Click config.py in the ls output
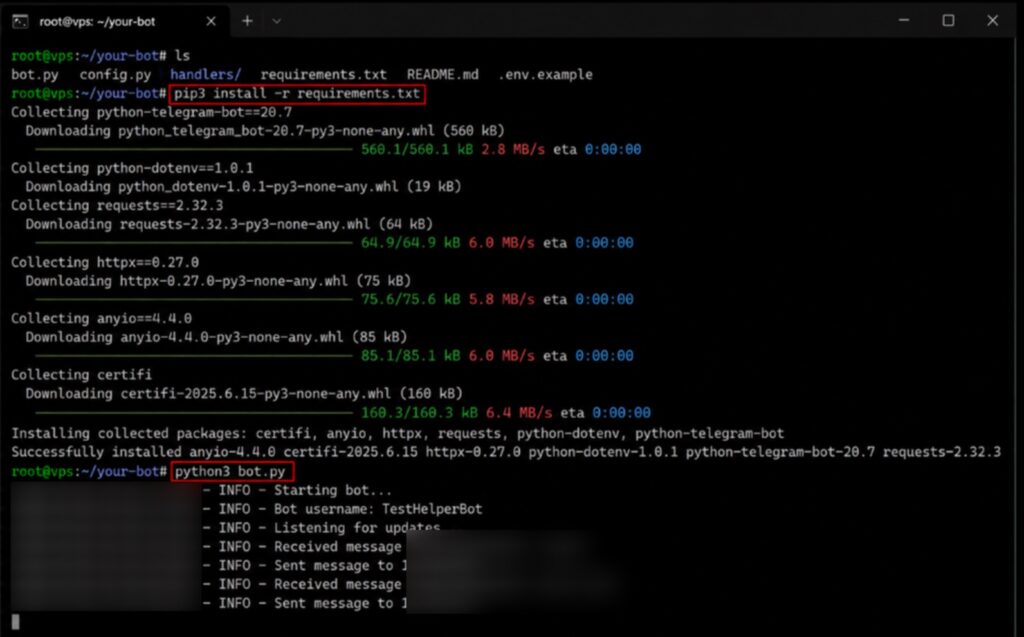 (x=115, y=74)
